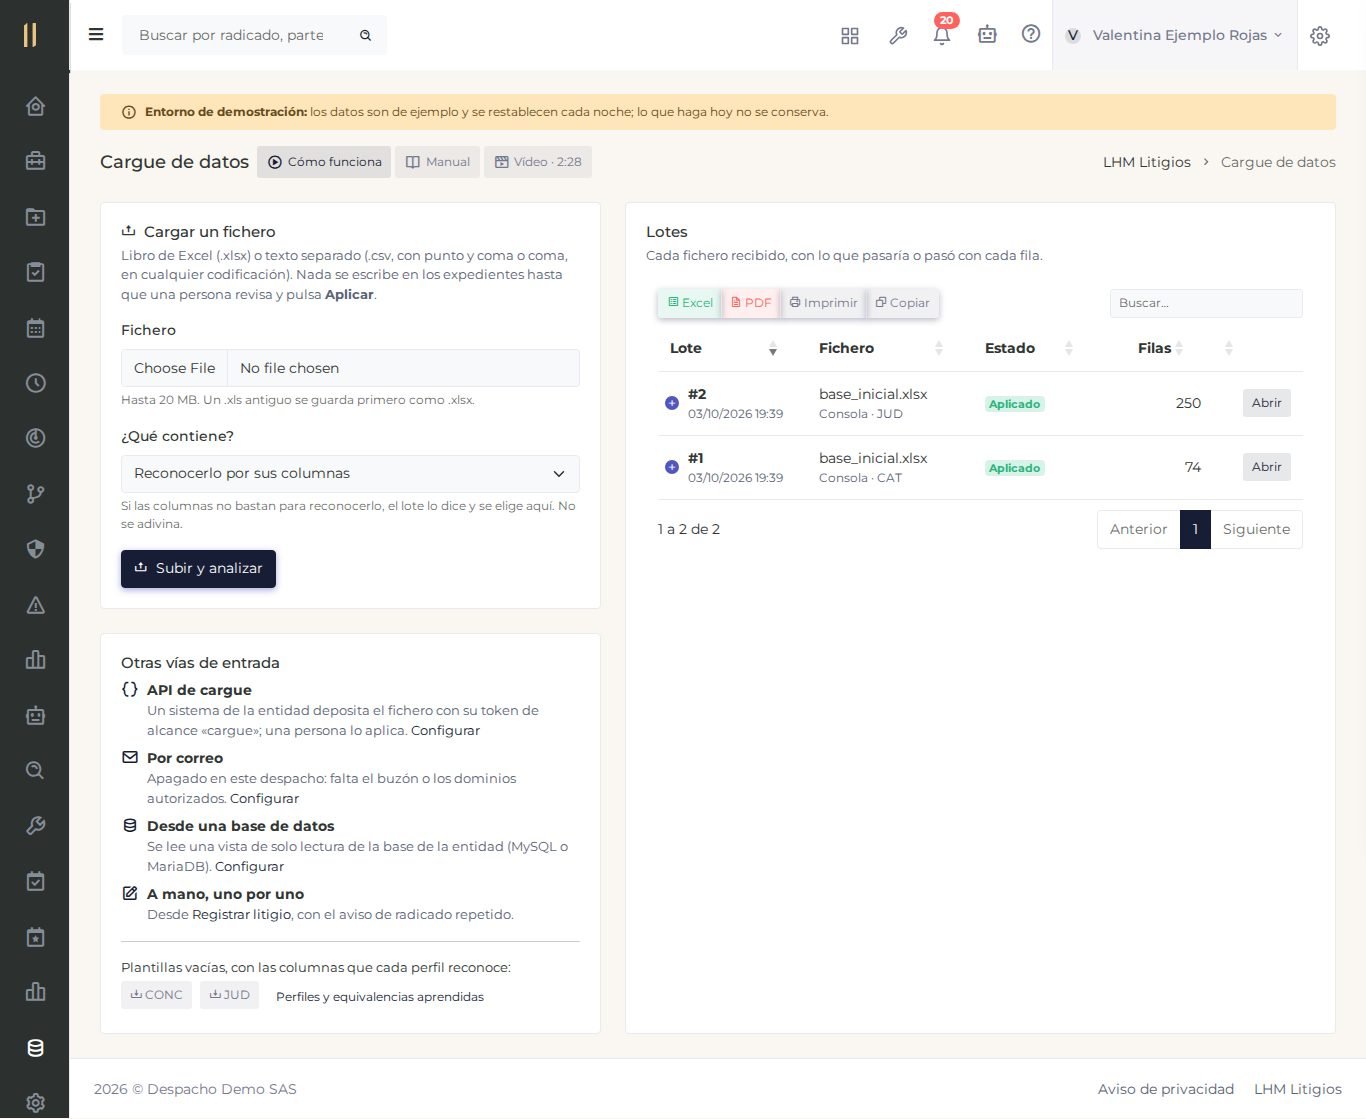Expand row details for lote #1
The width and height of the screenshot is (1366, 1119).
tap(672, 467)
